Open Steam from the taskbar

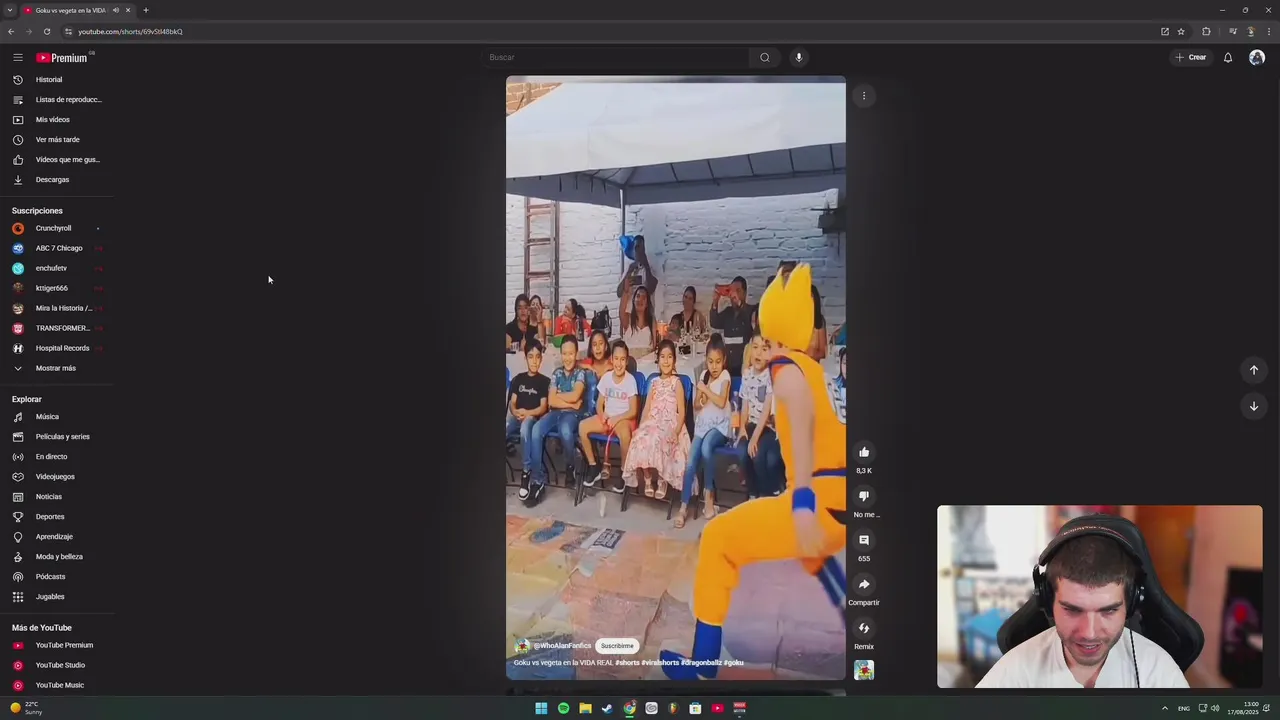[x=607, y=708]
